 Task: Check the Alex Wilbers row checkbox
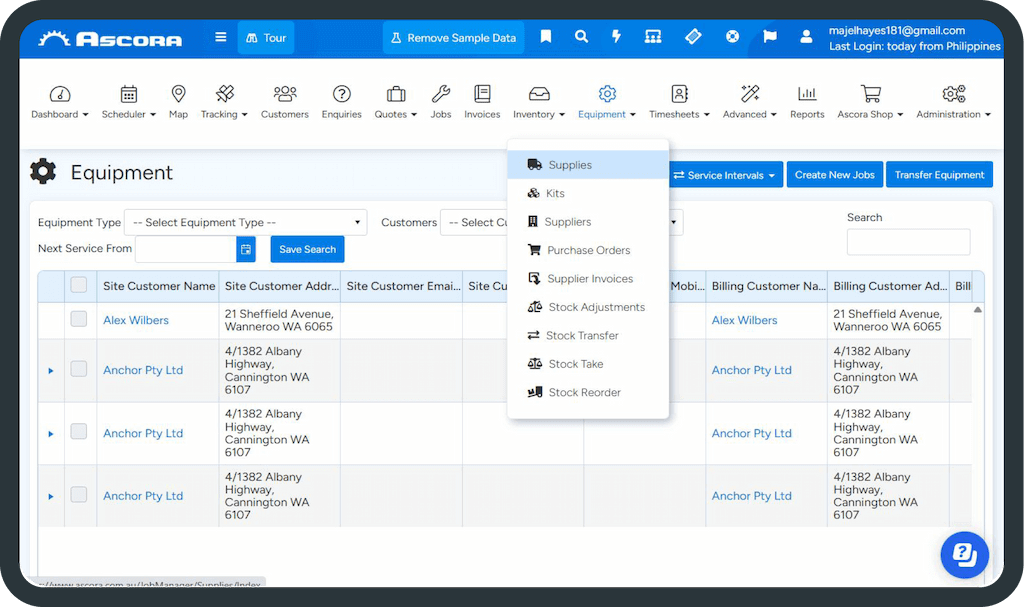click(79, 319)
